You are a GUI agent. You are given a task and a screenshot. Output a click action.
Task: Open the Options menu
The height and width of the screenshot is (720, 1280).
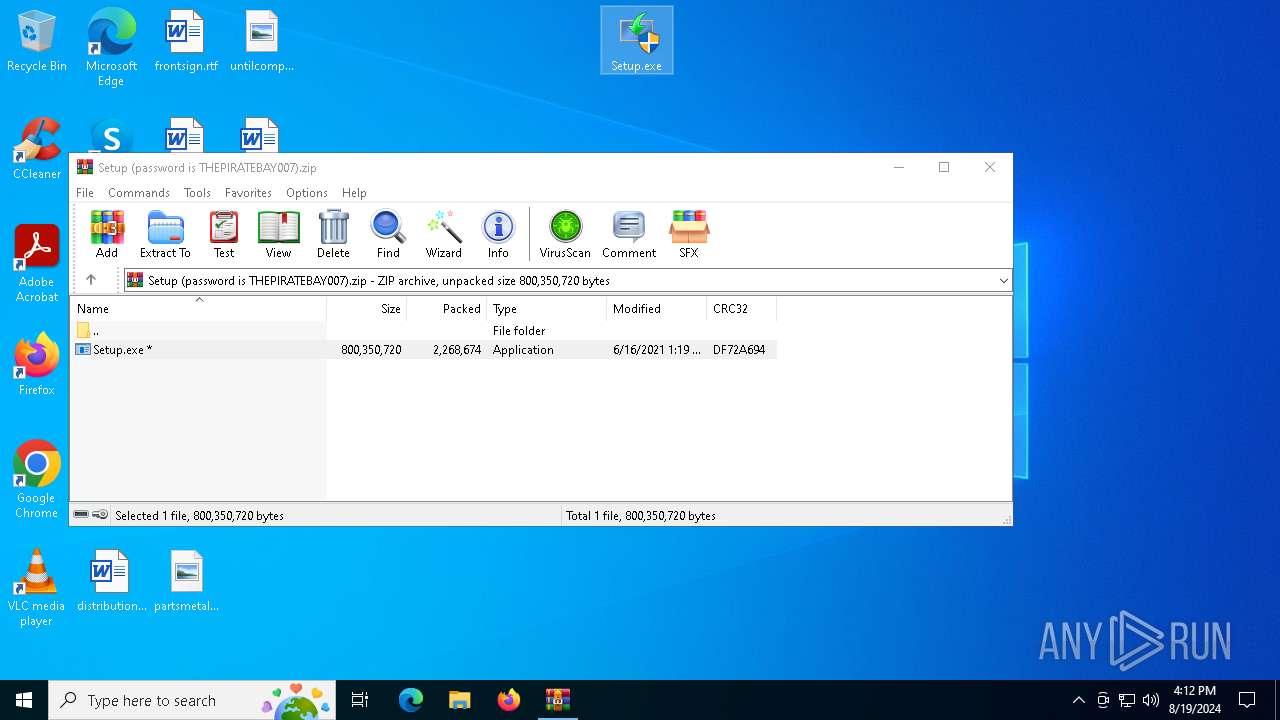(307, 193)
